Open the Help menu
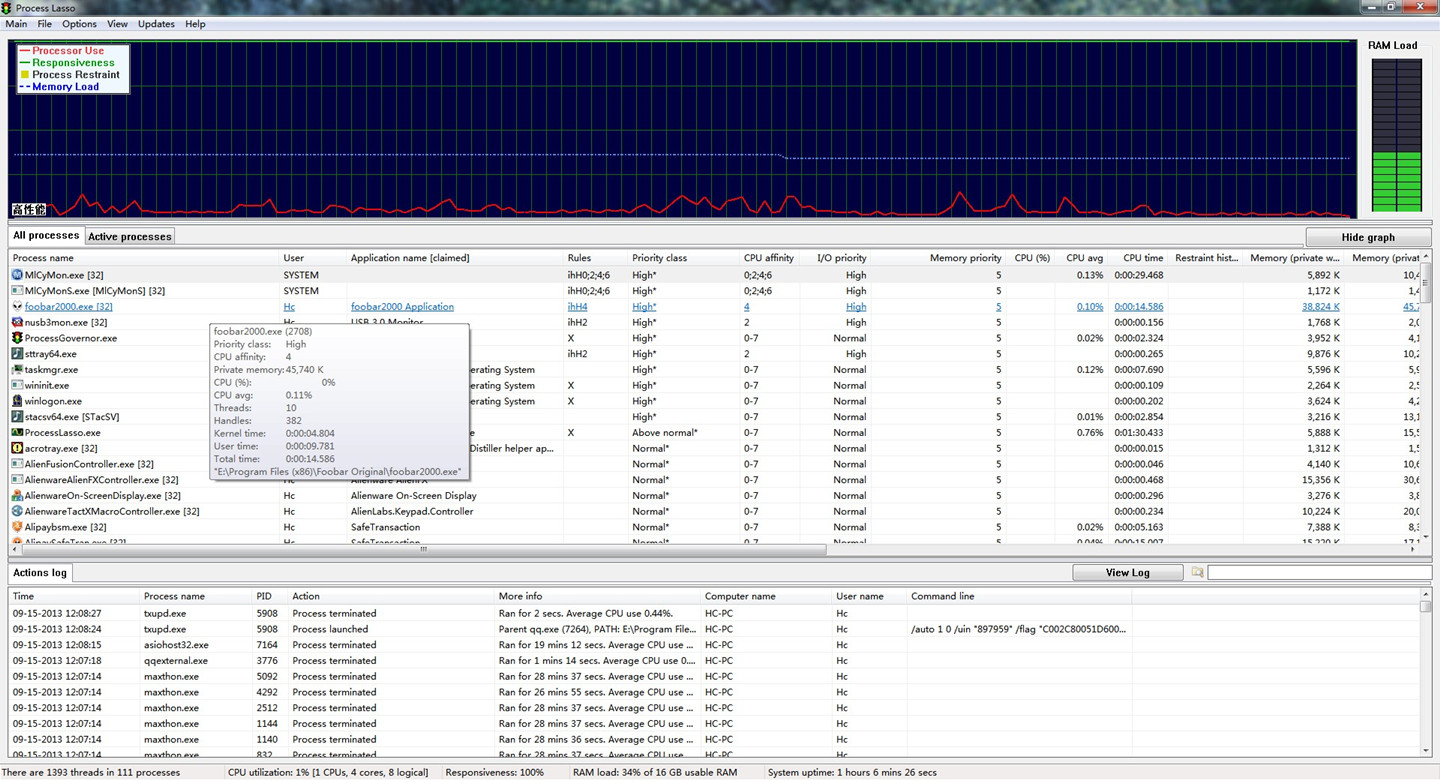Screen dimensions: 1440x780 coord(196,24)
